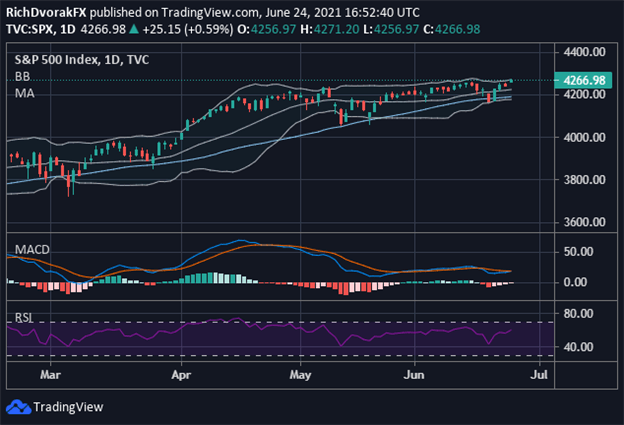Click the May date axis label
624x425 pixels.
[300, 375]
